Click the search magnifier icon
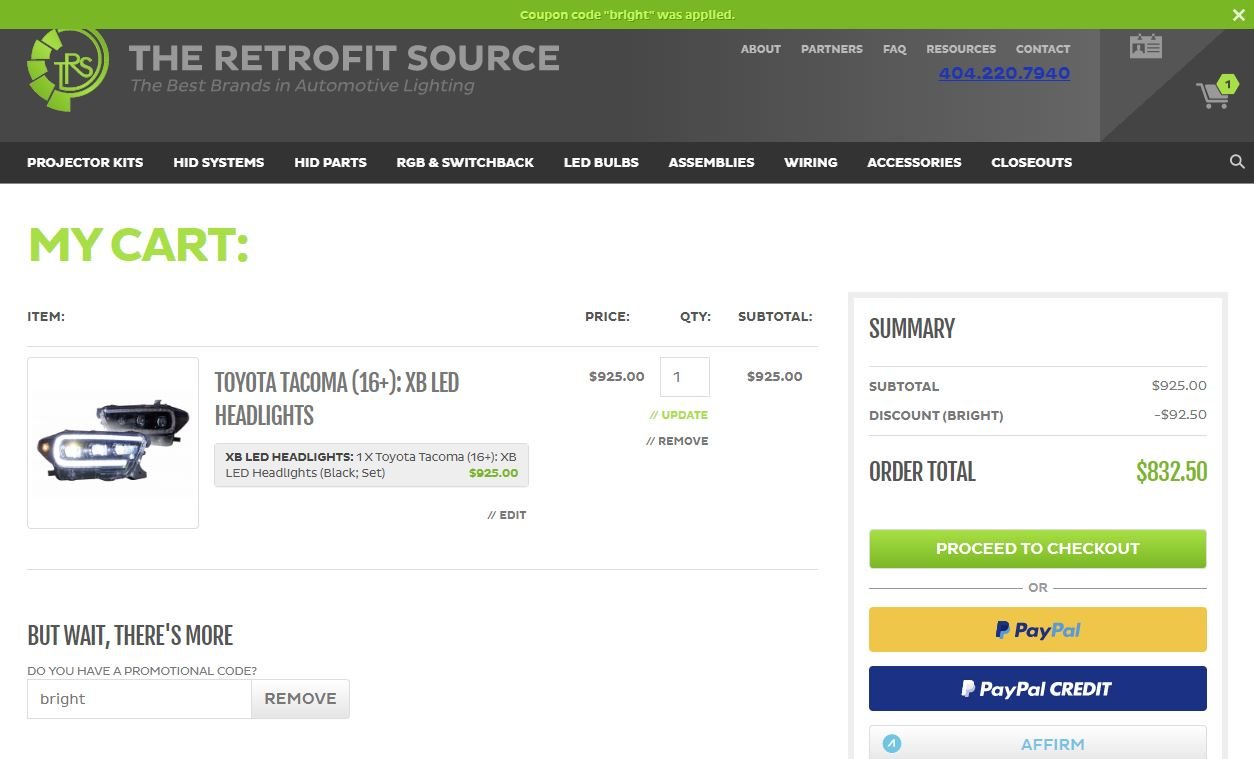This screenshot has width=1254, height=759. [1237, 162]
